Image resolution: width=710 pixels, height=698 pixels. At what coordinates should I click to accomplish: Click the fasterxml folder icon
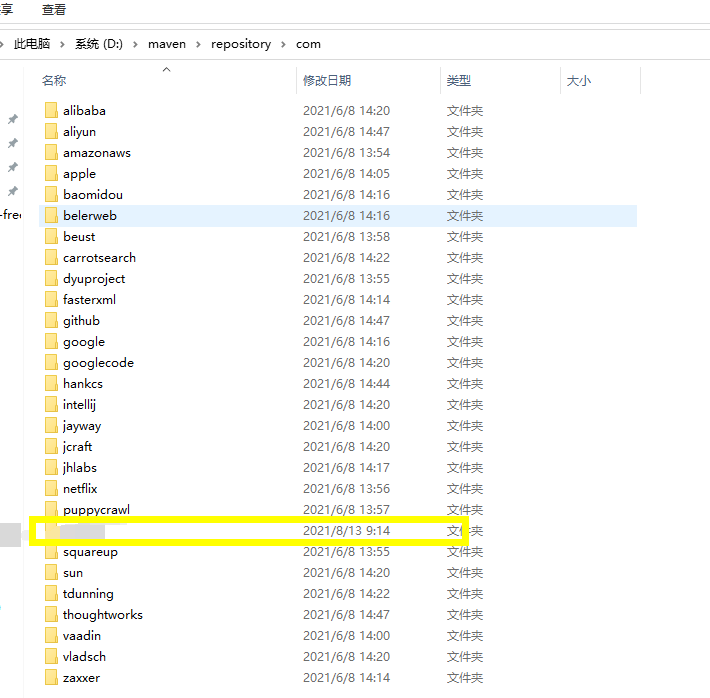51,299
